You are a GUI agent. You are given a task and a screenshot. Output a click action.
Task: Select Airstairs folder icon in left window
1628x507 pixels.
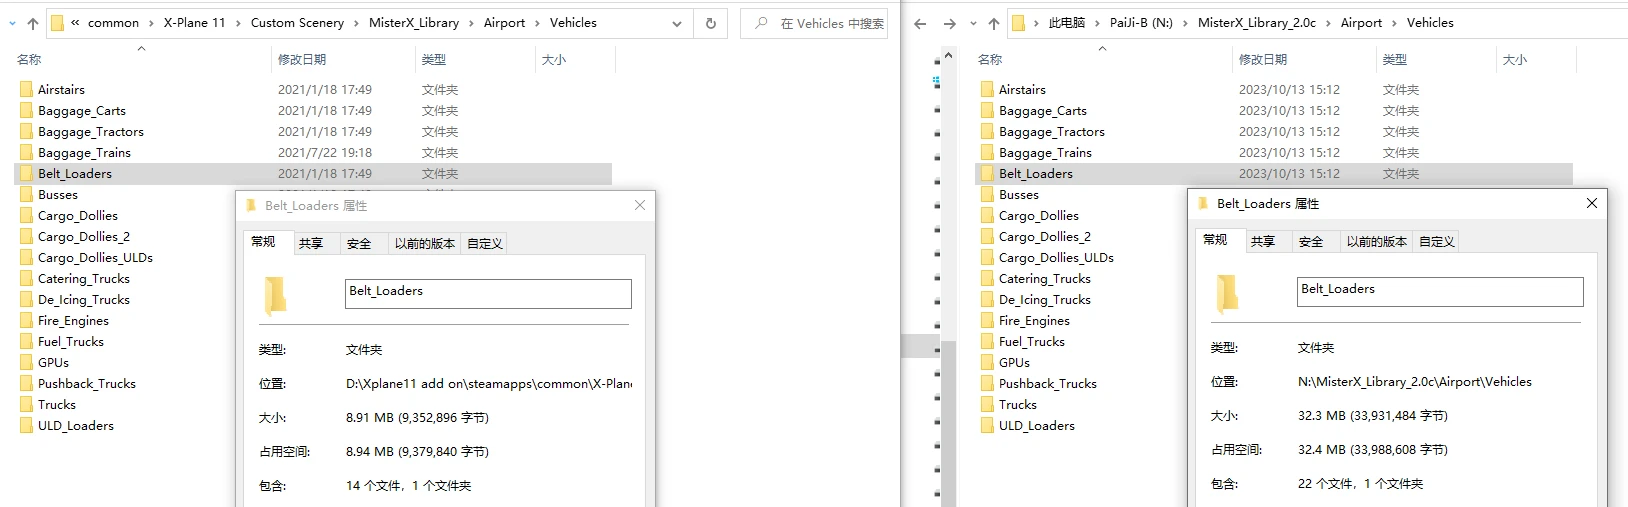26,89
